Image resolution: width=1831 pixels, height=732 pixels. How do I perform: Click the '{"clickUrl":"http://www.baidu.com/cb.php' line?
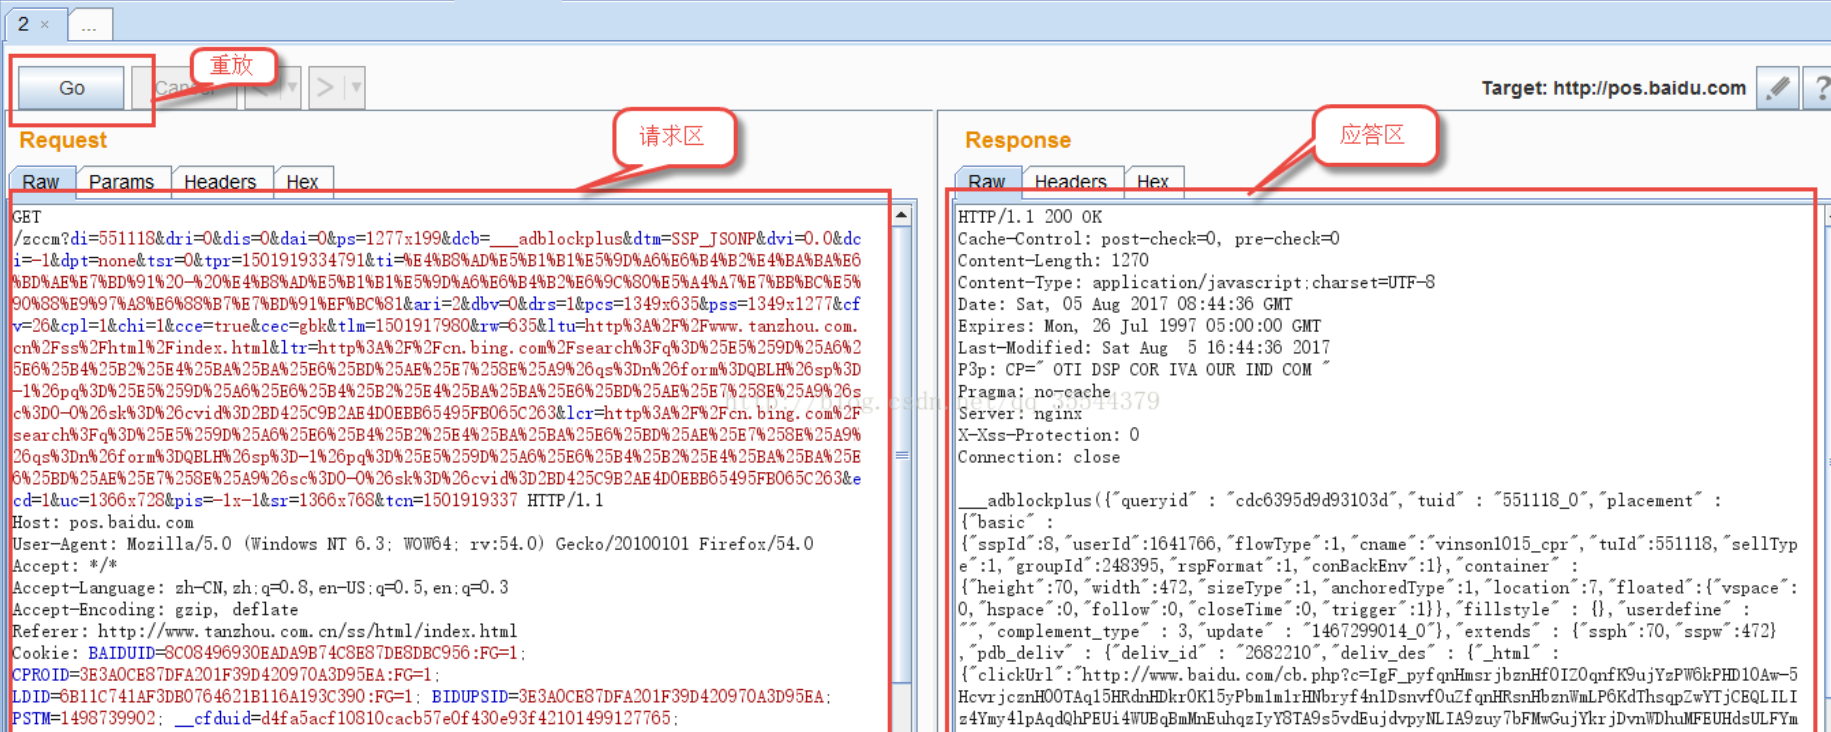(1378, 675)
